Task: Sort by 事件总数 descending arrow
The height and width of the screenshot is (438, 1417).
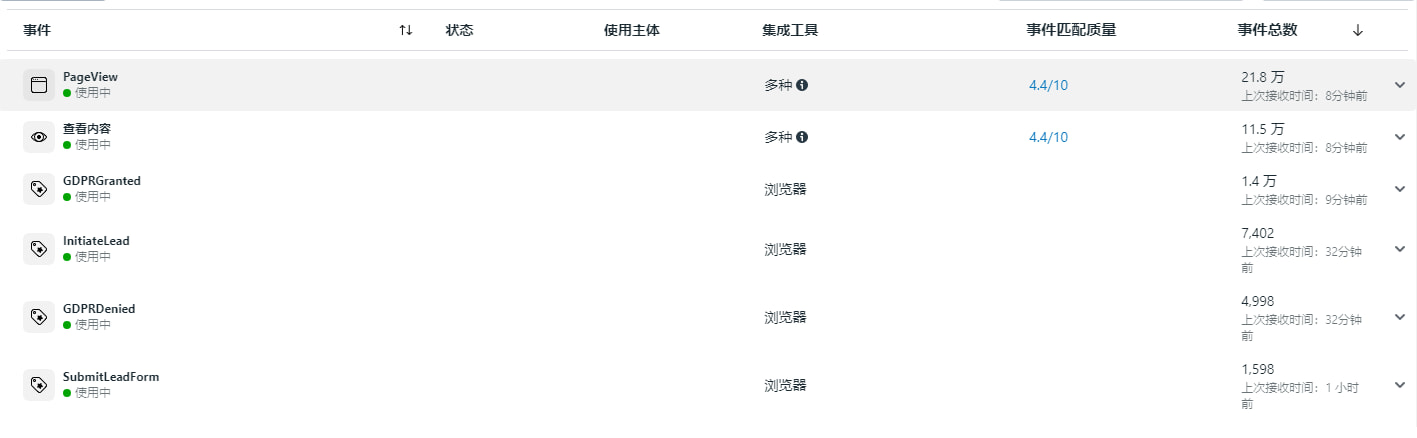Action: [1357, 30]
